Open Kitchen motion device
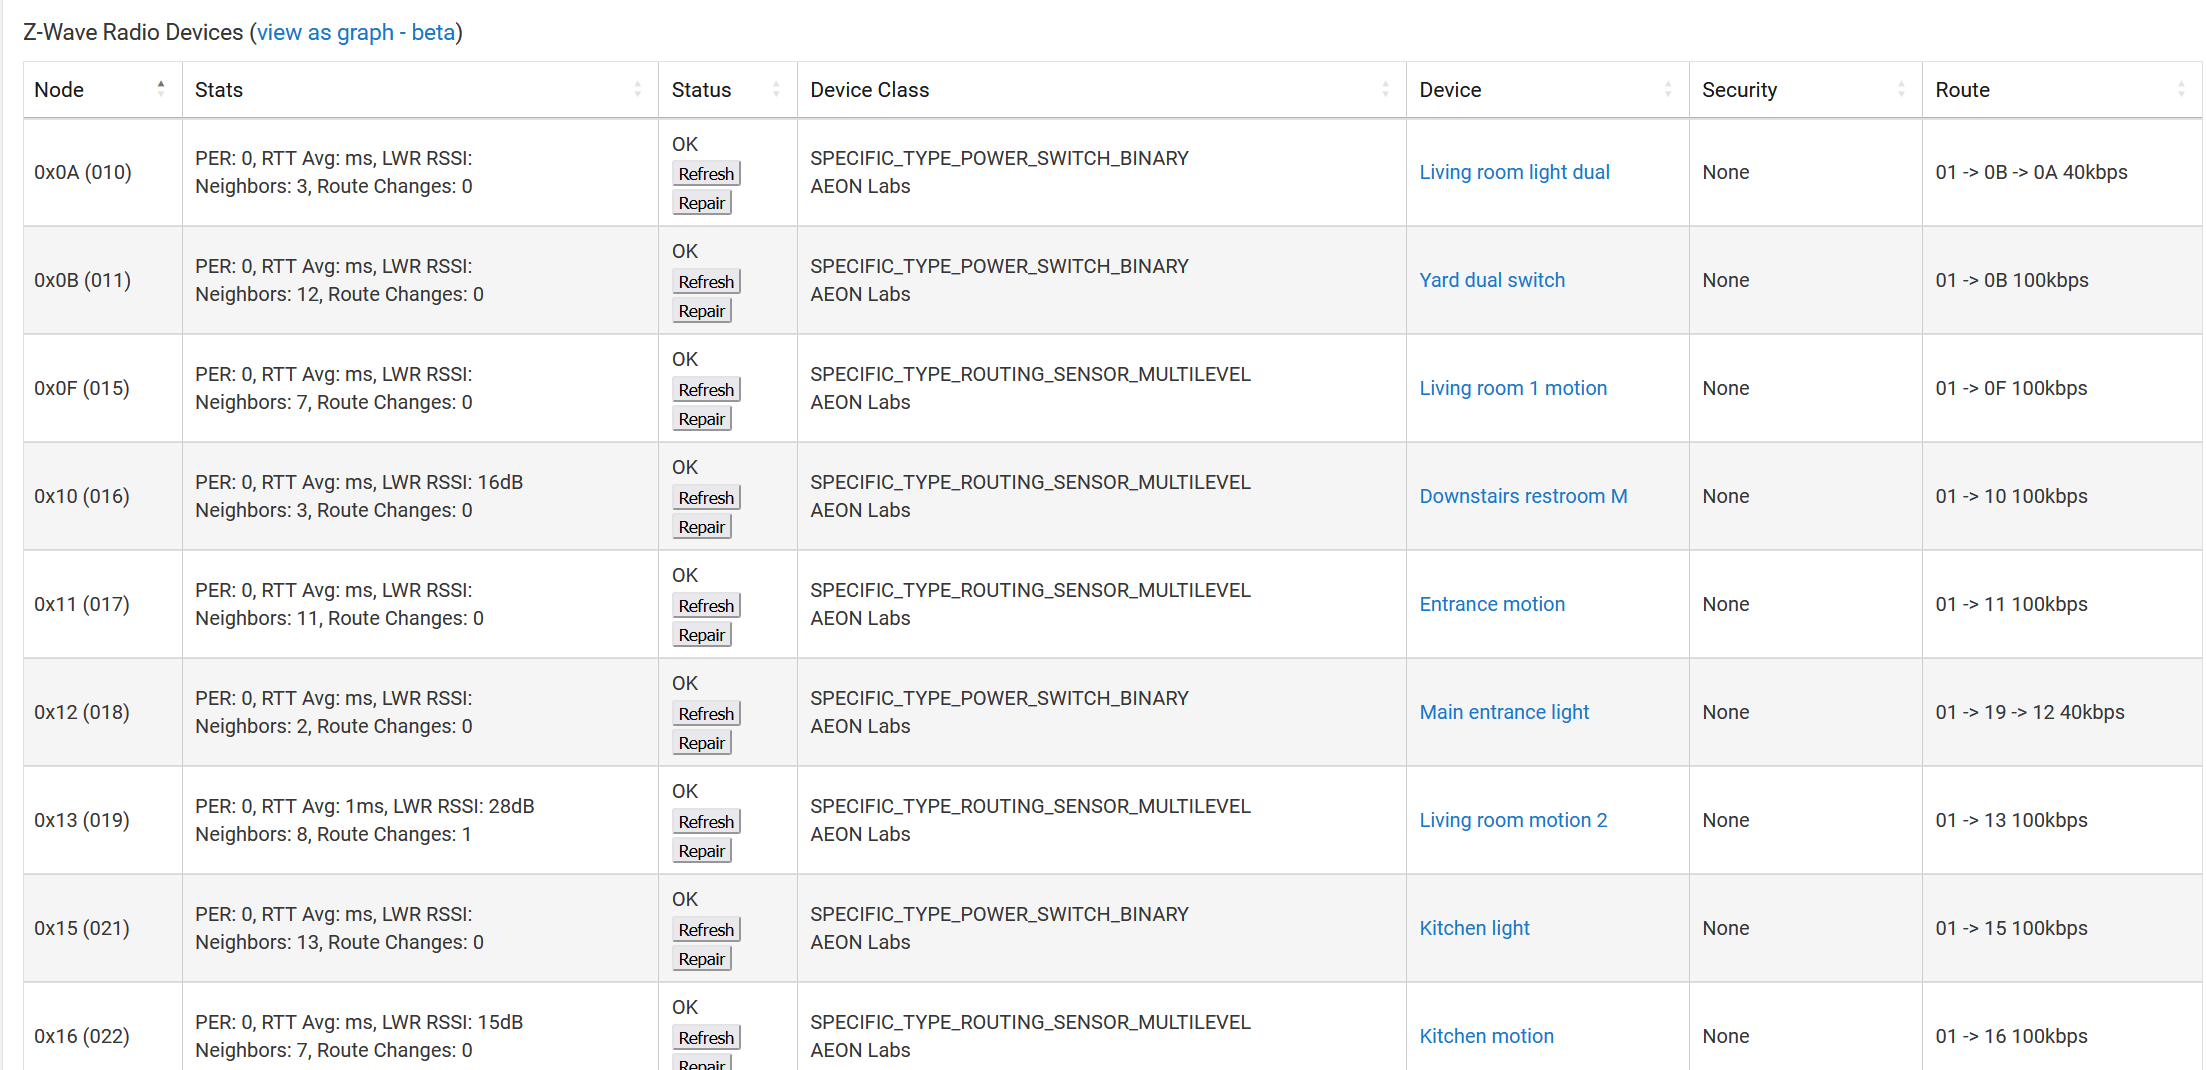Viewport: 2206px width, 1070px height. click(1486, 1036)
